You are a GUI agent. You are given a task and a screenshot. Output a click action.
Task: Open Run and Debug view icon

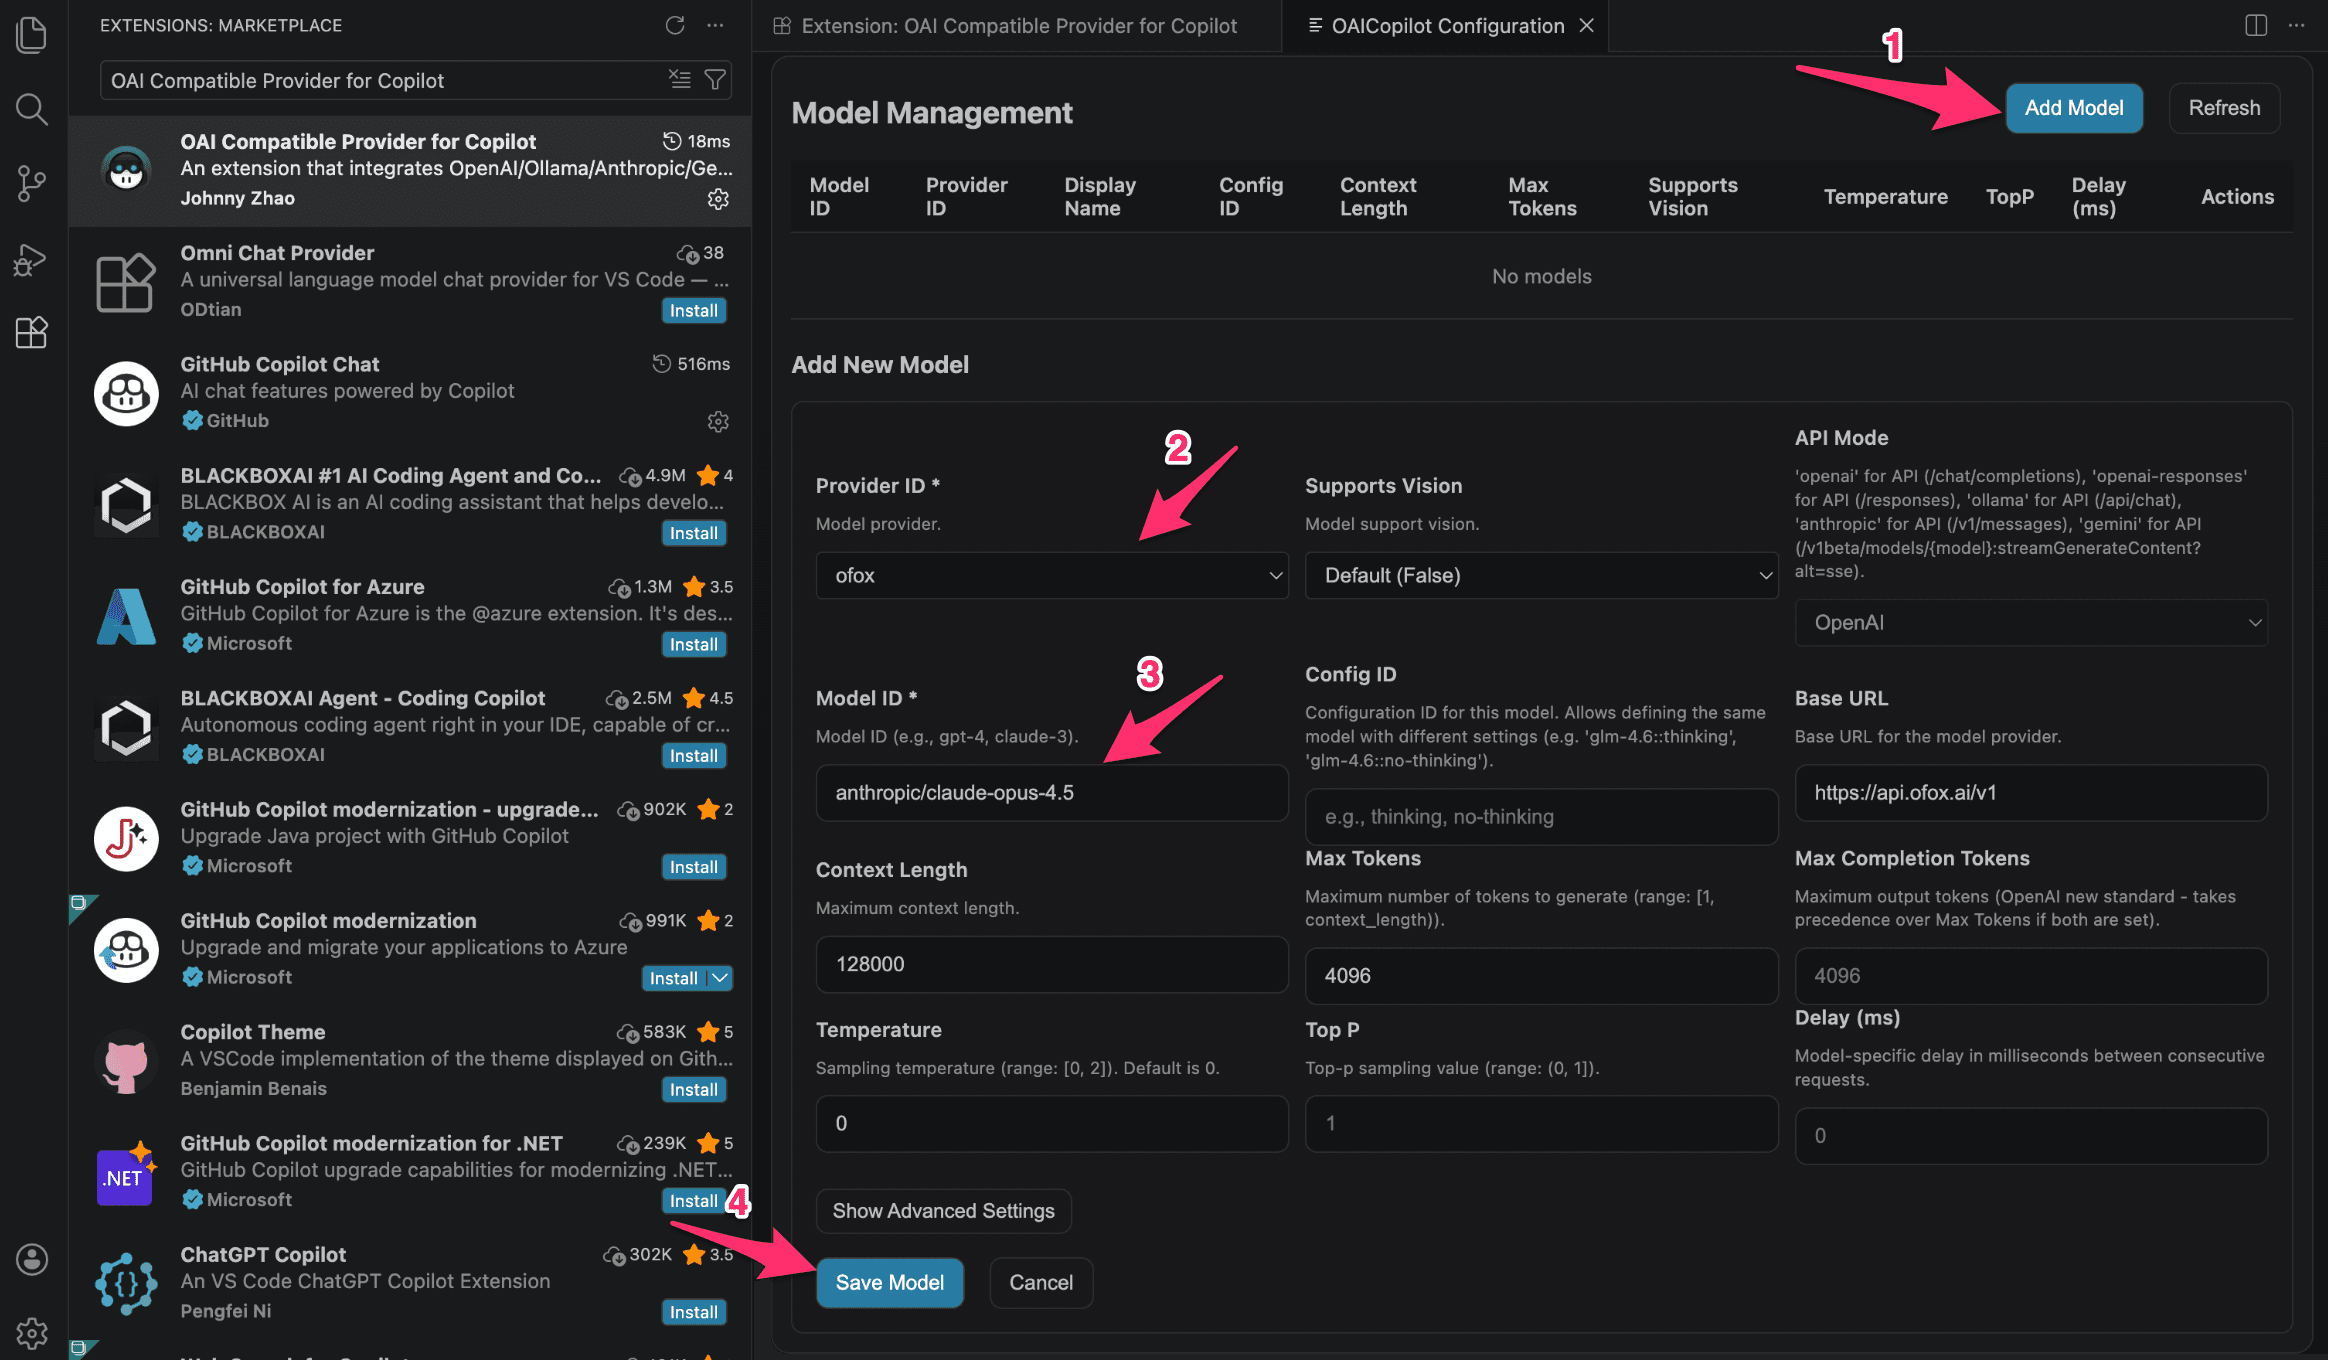coord(32,259)
